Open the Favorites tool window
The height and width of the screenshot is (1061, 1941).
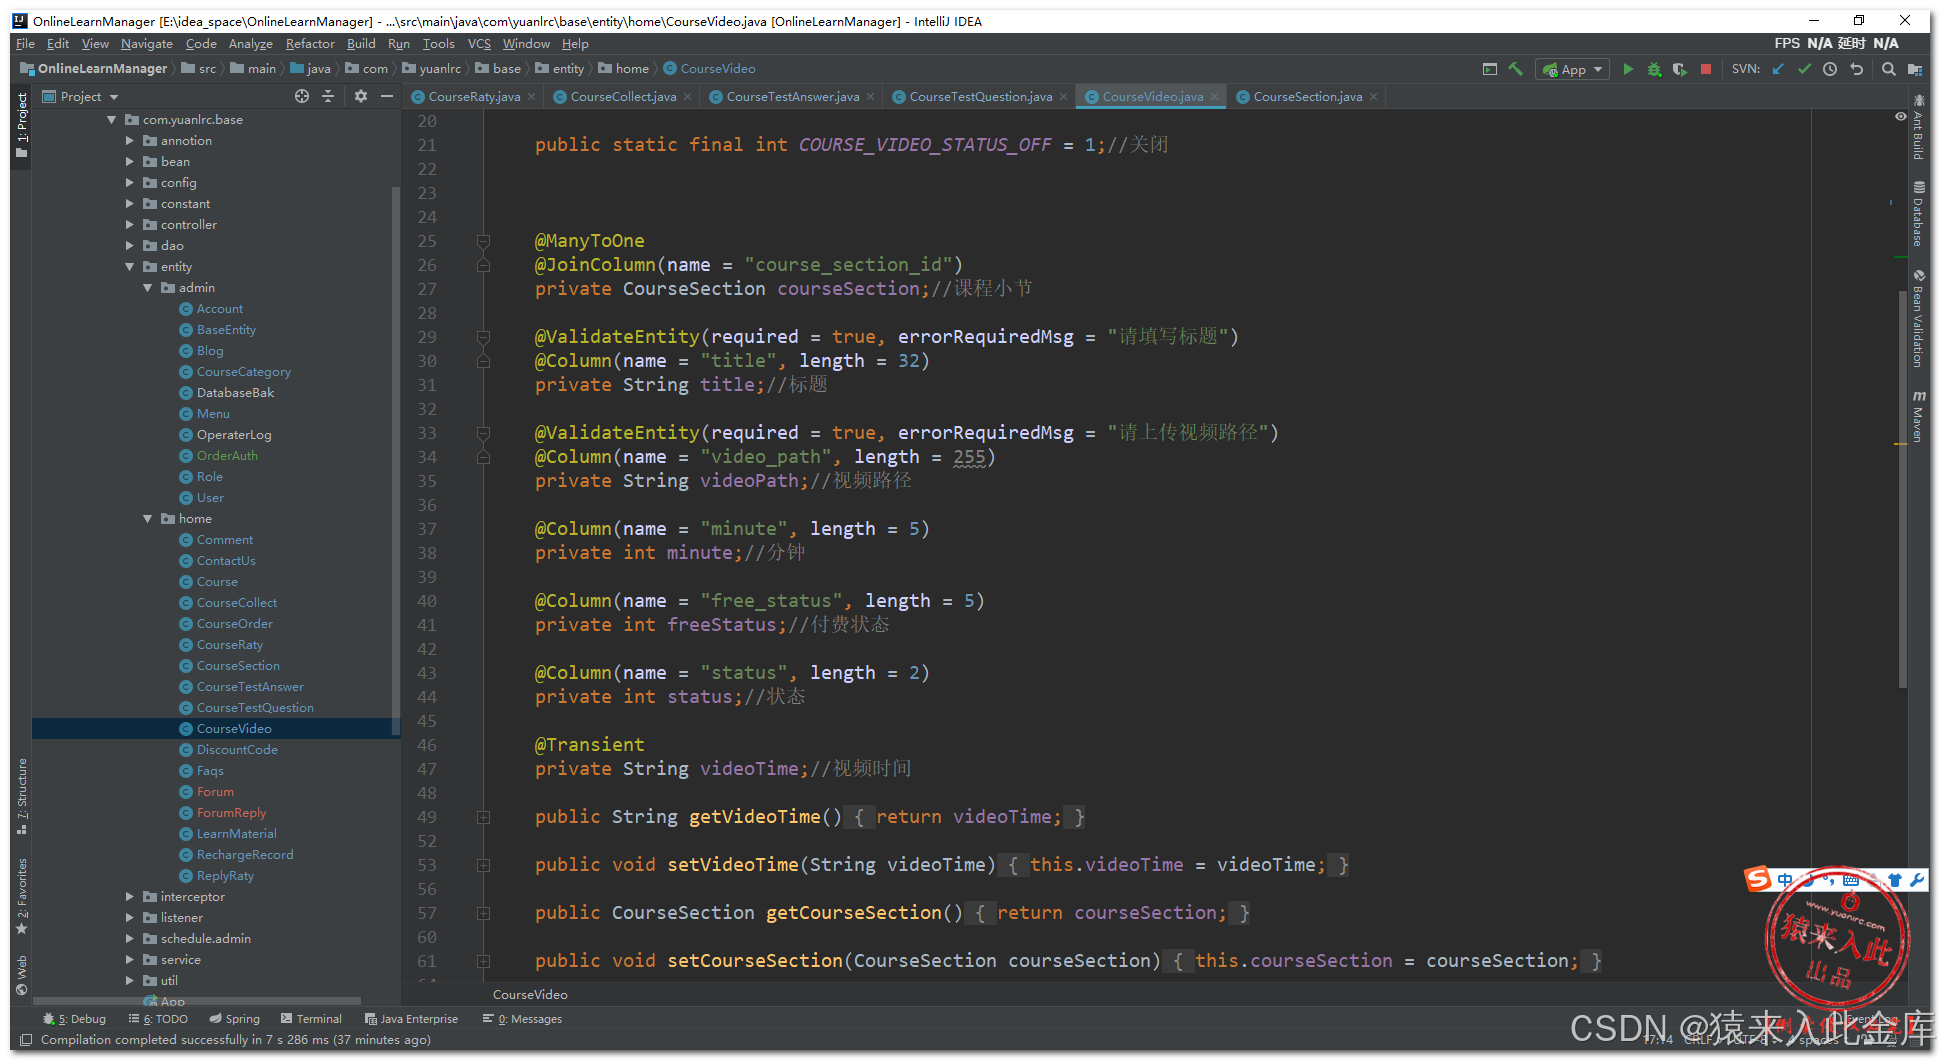pos(22,897)
